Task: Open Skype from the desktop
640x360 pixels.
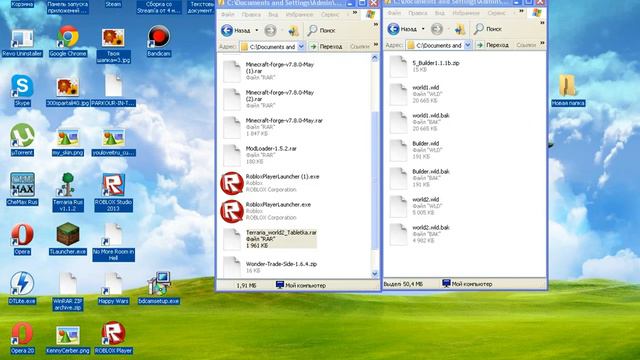Action: pyautogui.click(x=22, y=91)
